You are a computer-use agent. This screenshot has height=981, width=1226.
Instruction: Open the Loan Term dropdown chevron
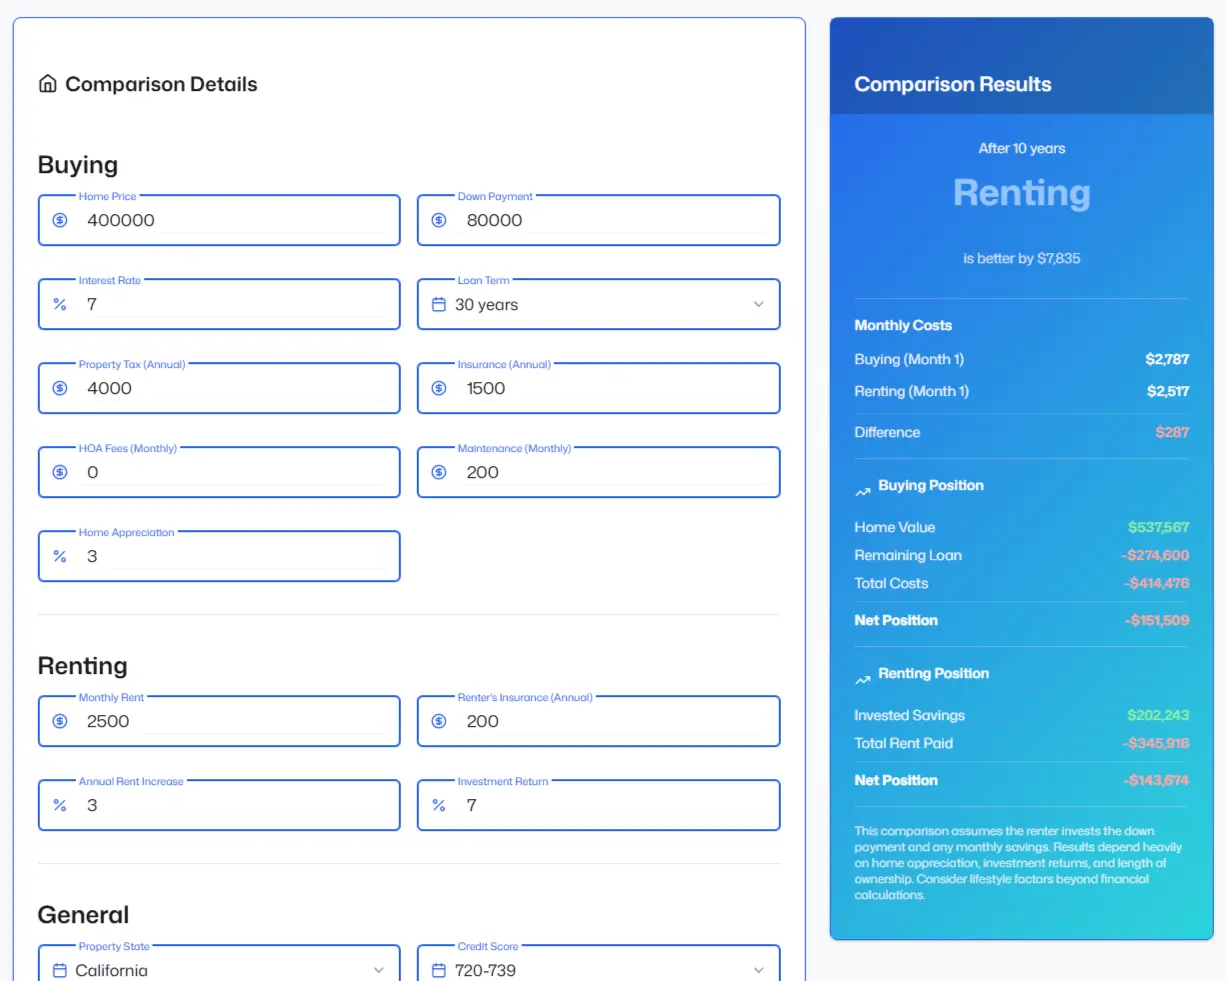point(758,304)
